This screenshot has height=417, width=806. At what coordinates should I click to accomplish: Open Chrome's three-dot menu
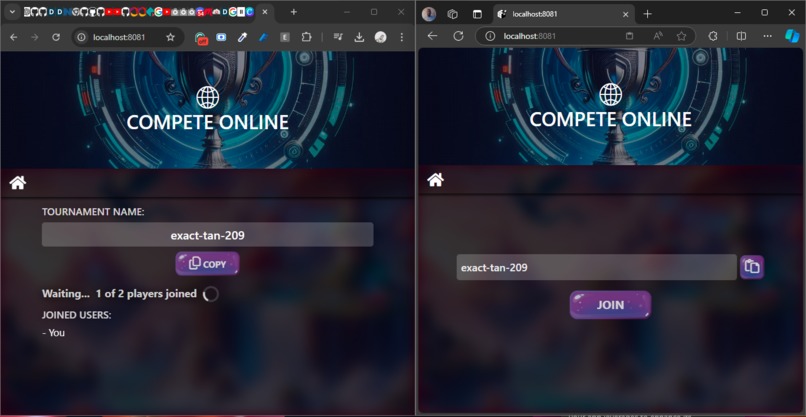401,37
